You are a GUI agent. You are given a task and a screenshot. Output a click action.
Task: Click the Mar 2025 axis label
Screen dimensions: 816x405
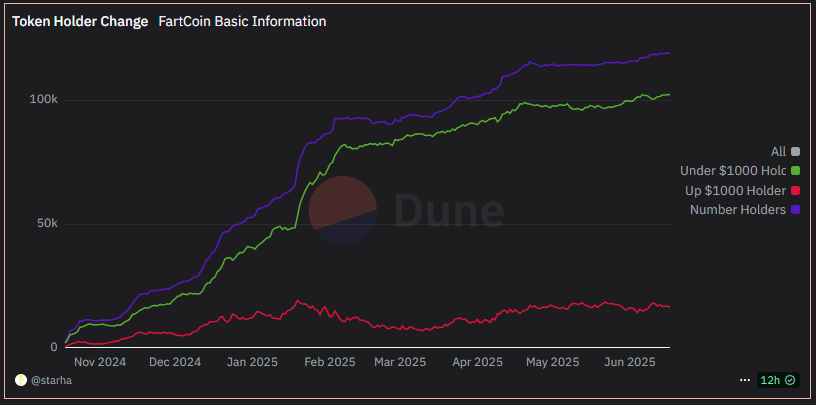point(400,362)
